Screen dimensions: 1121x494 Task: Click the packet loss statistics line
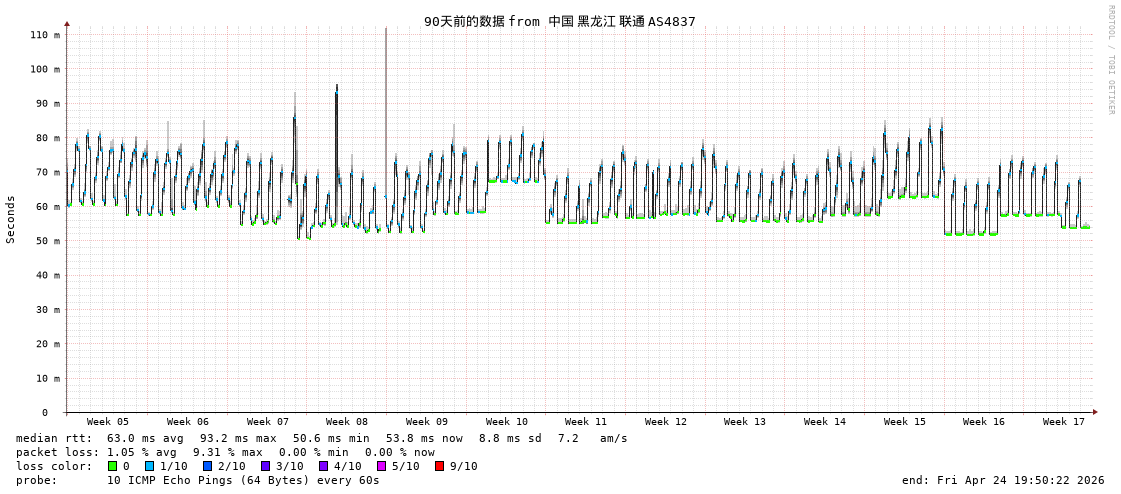coord(225,452)
